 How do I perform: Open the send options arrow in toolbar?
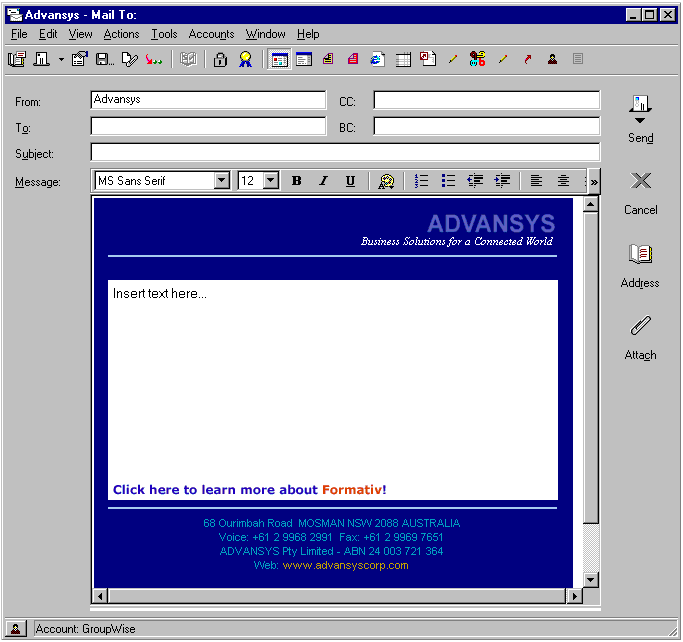(x=61, y=59)
